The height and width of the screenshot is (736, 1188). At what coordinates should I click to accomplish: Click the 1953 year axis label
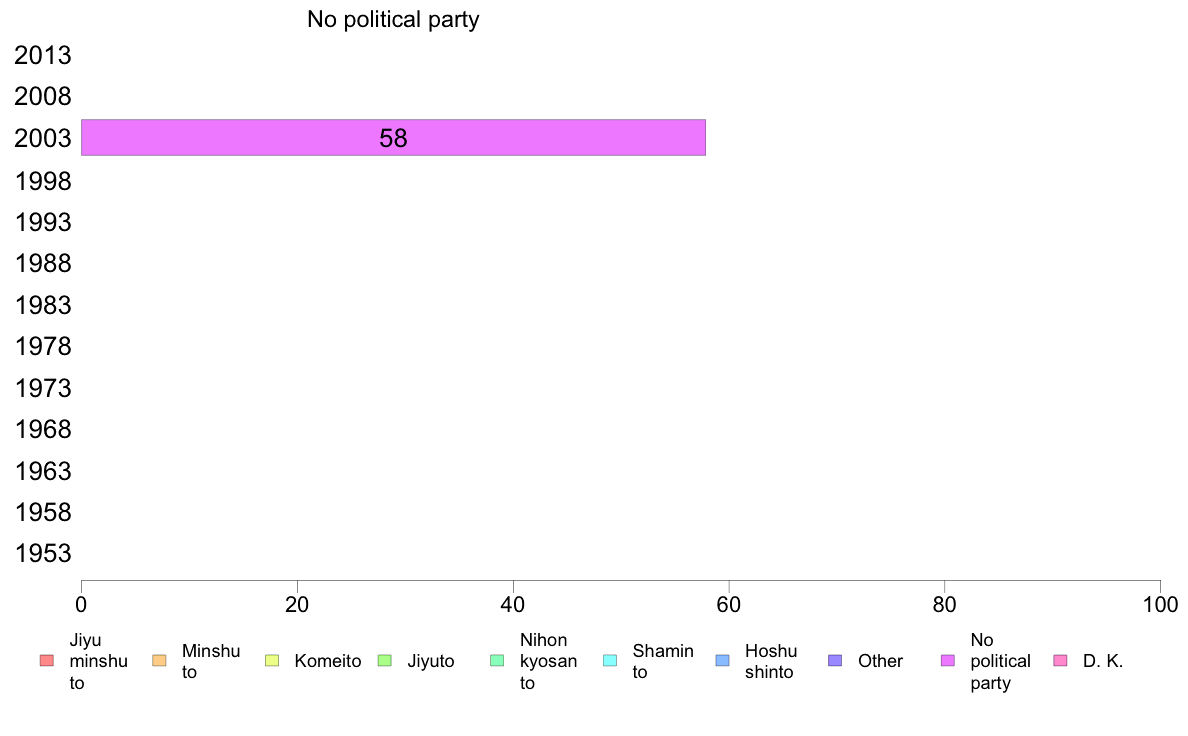(x=42, y=553)
